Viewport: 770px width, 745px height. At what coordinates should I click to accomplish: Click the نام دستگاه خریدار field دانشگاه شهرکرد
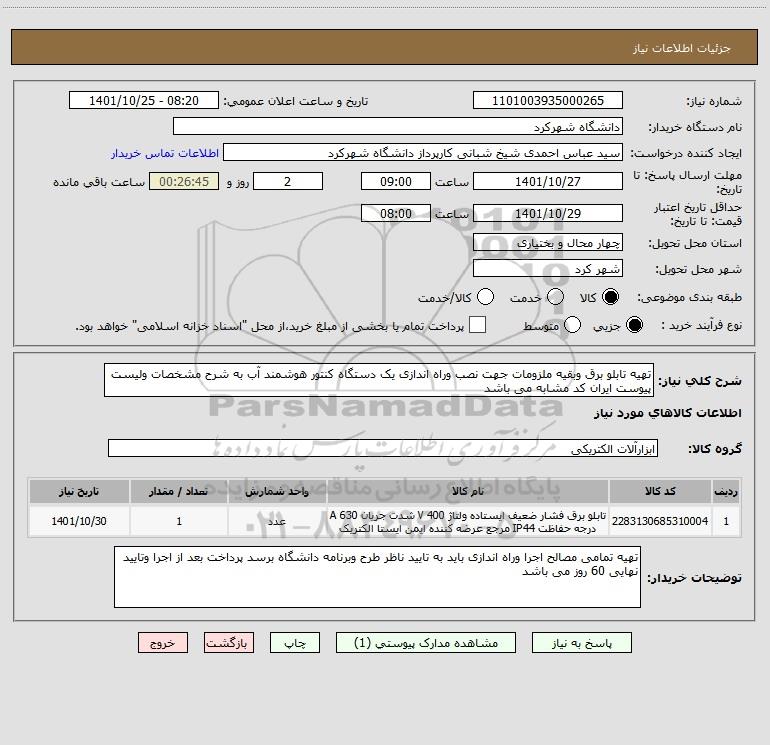pyautogui.click(x=398, y=127)
